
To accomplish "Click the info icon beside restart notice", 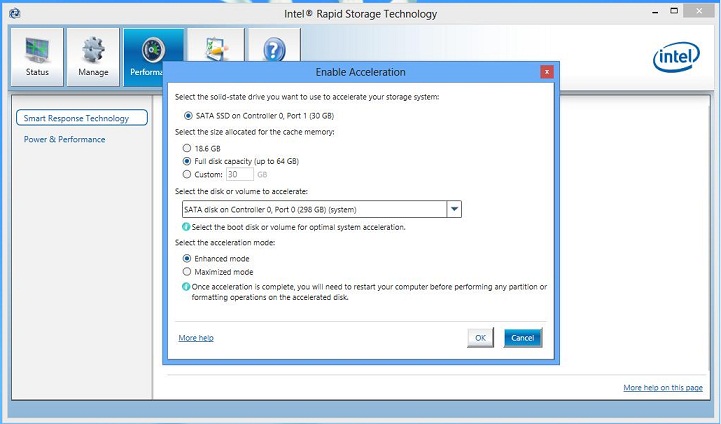I will pyautogui.click(x=186, y=286).
